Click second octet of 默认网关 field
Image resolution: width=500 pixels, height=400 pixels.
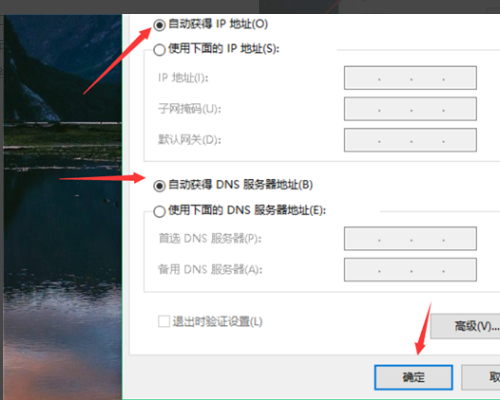click(395, 140)
